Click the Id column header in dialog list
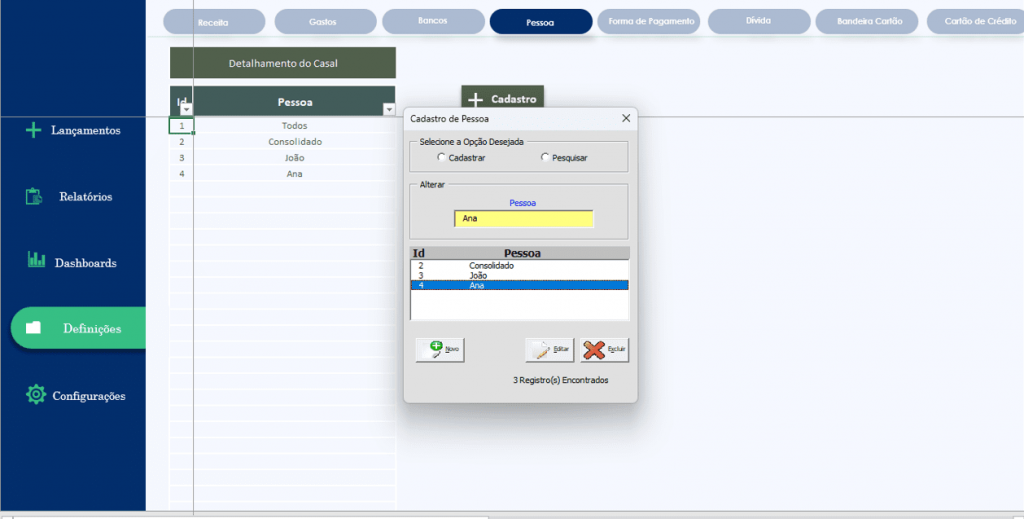This screenshot has height=519, width=1024. pyautogui.click(x=419, y=253)
